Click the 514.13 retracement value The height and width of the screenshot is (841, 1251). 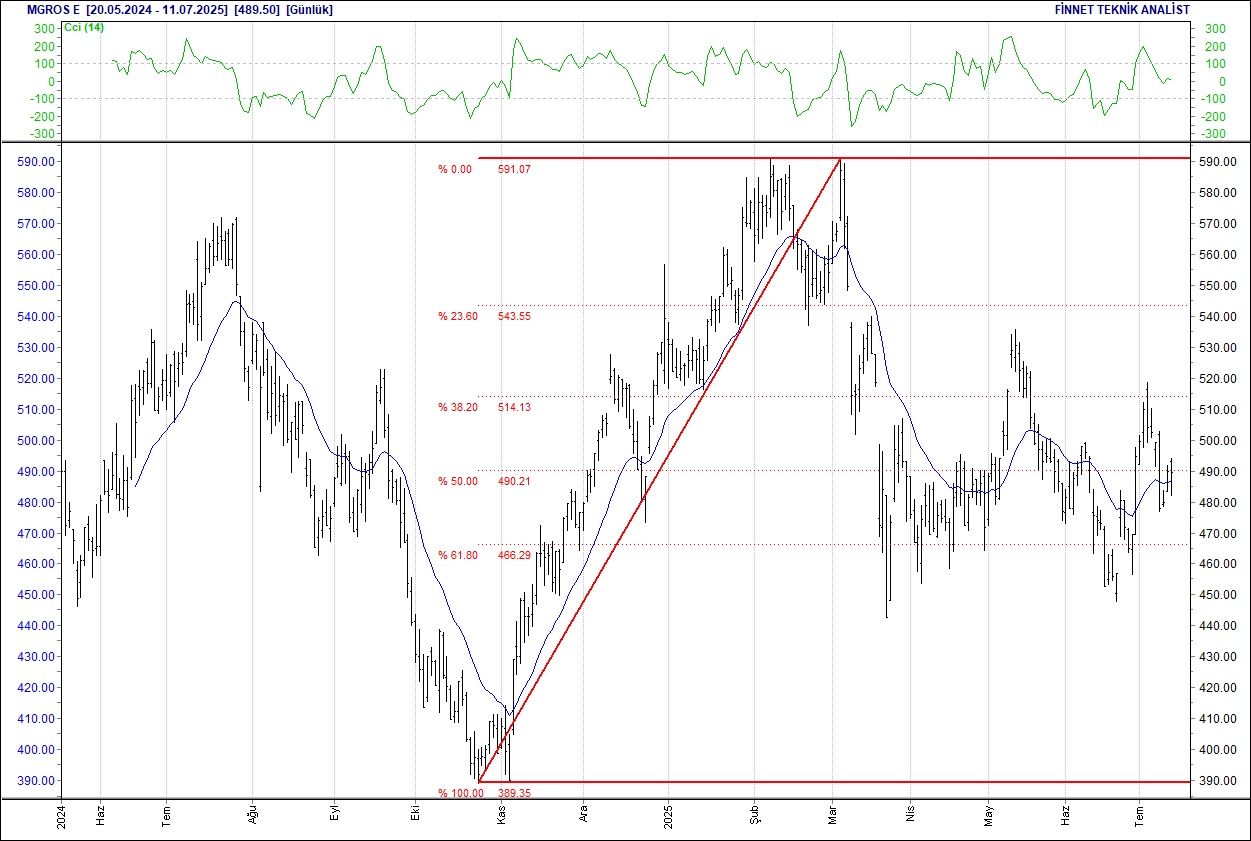[x=514, y=407]
